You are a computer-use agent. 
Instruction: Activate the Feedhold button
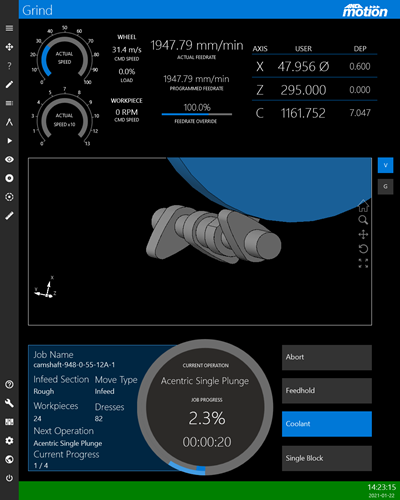327,391
